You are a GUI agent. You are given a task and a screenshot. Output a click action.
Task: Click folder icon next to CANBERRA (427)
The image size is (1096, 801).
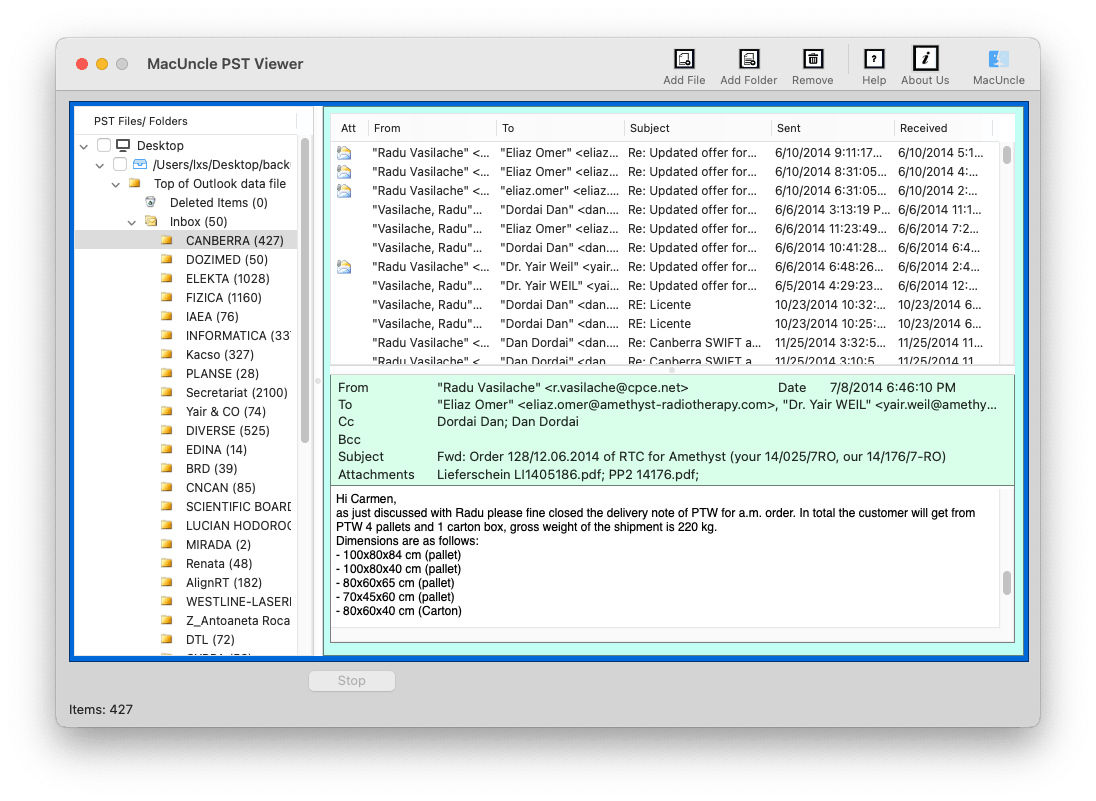click(x=166, y=240)
